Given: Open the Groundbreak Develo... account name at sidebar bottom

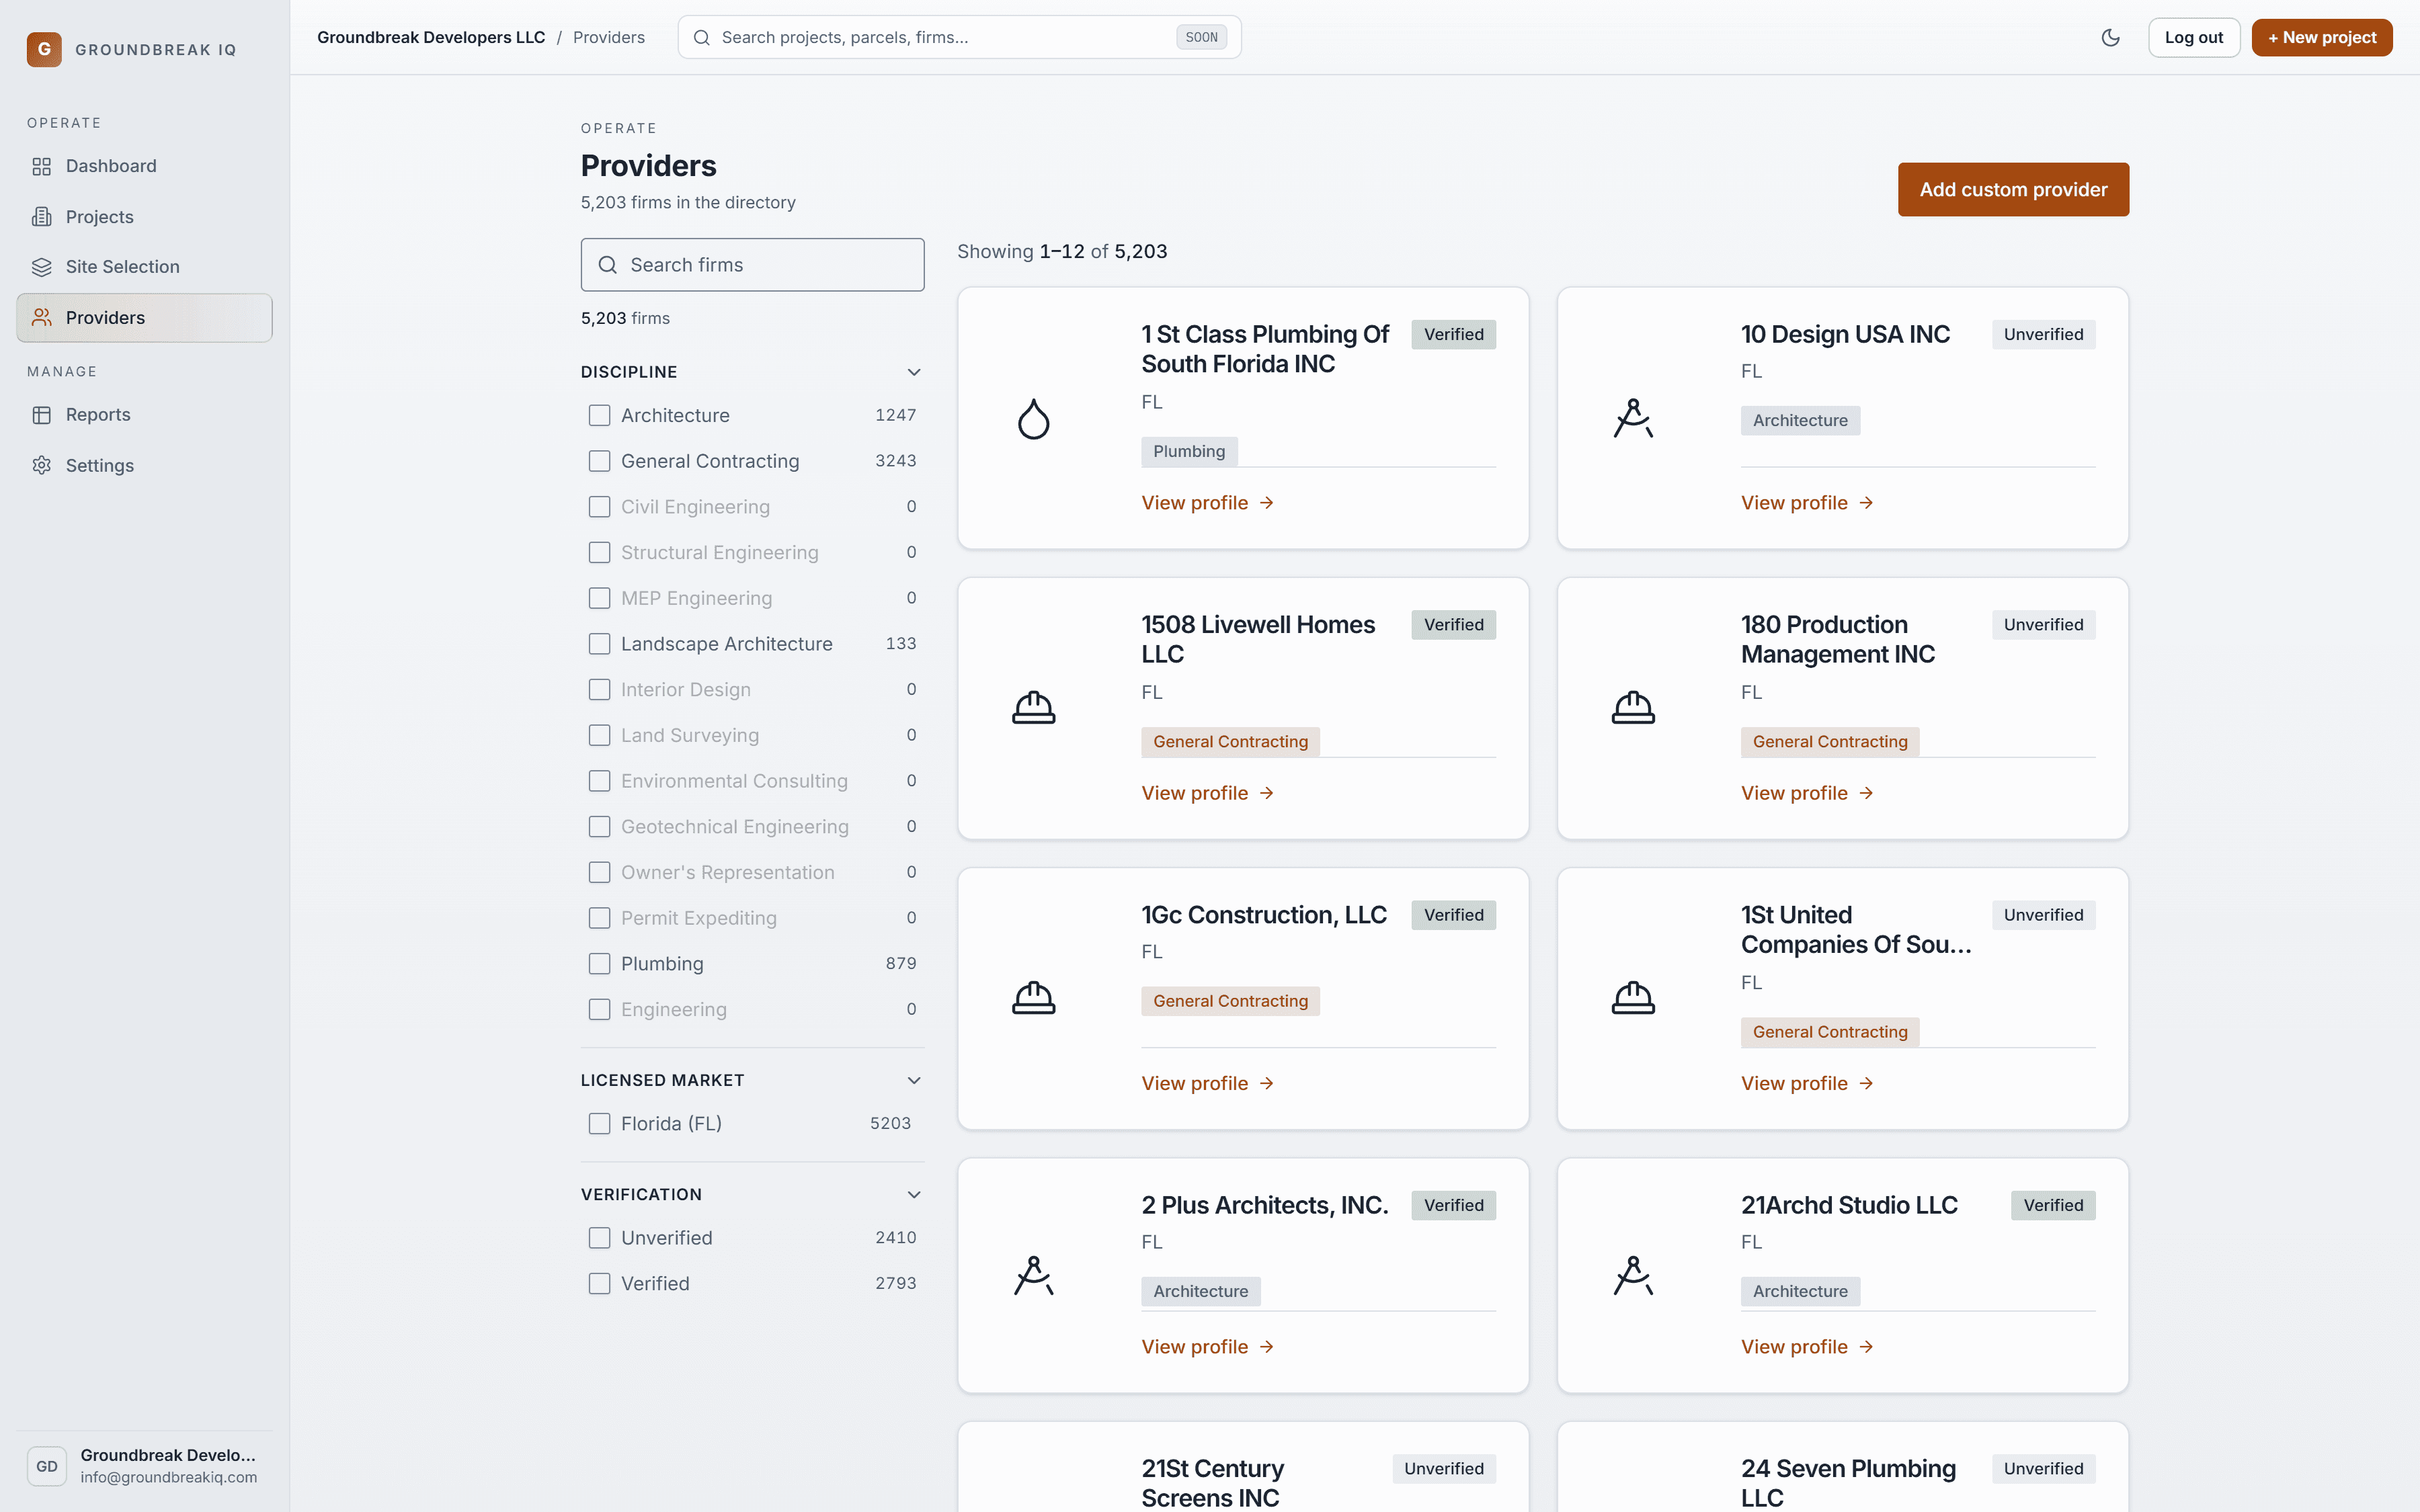Looking at the screenshot, I should (168, 1455).
